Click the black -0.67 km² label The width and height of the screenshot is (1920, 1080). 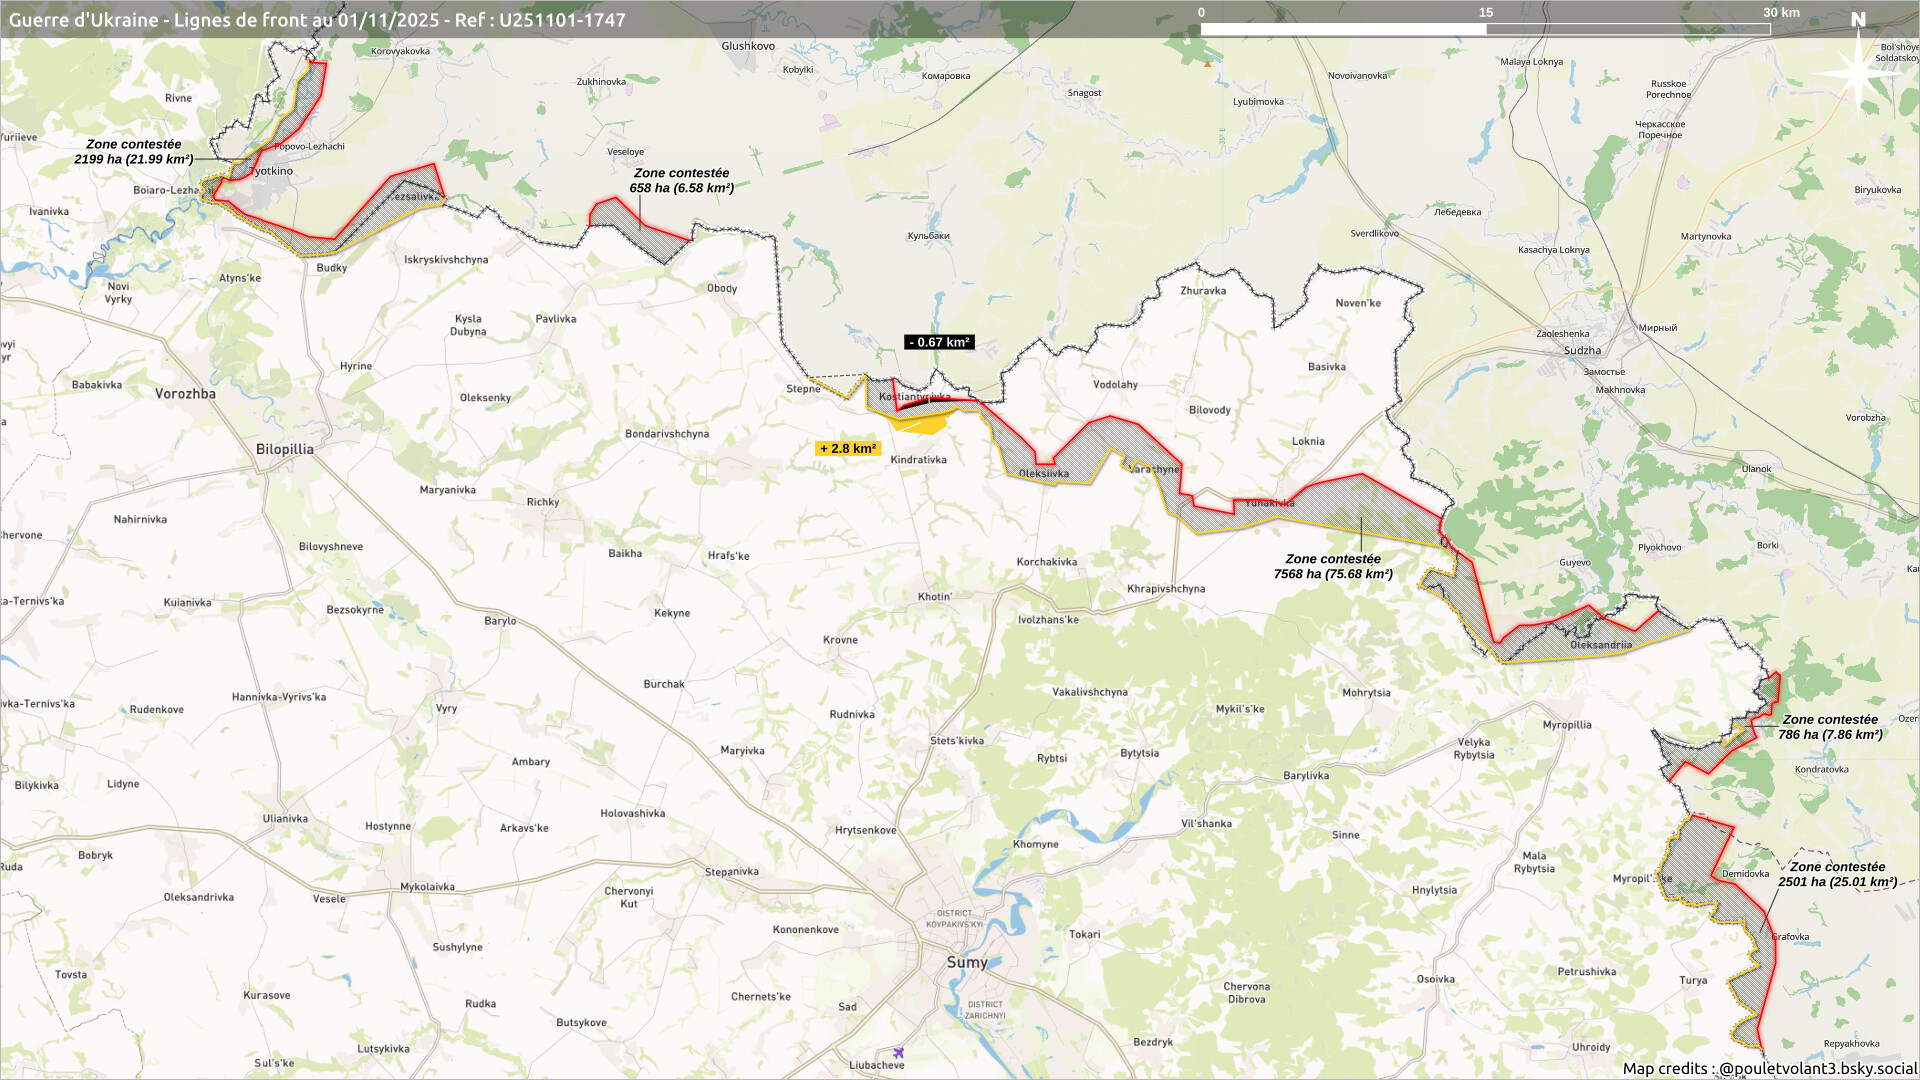point(939,342)
